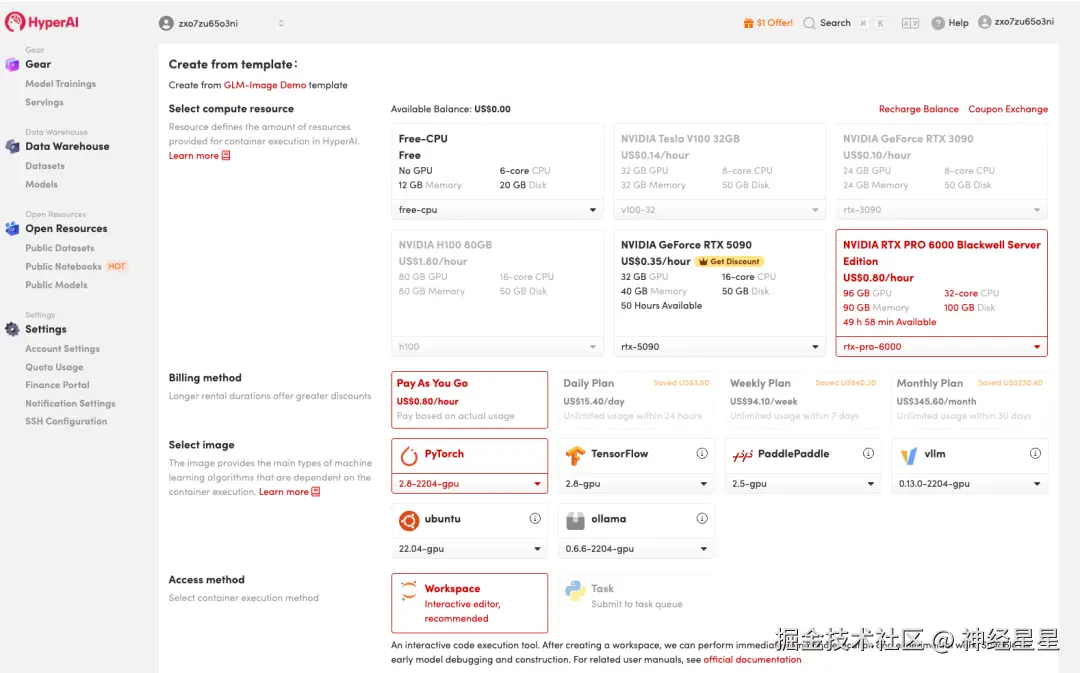Open the rtx-5090 dropdown
This screenshot has width=1080, height=673.
click(719, 346)
